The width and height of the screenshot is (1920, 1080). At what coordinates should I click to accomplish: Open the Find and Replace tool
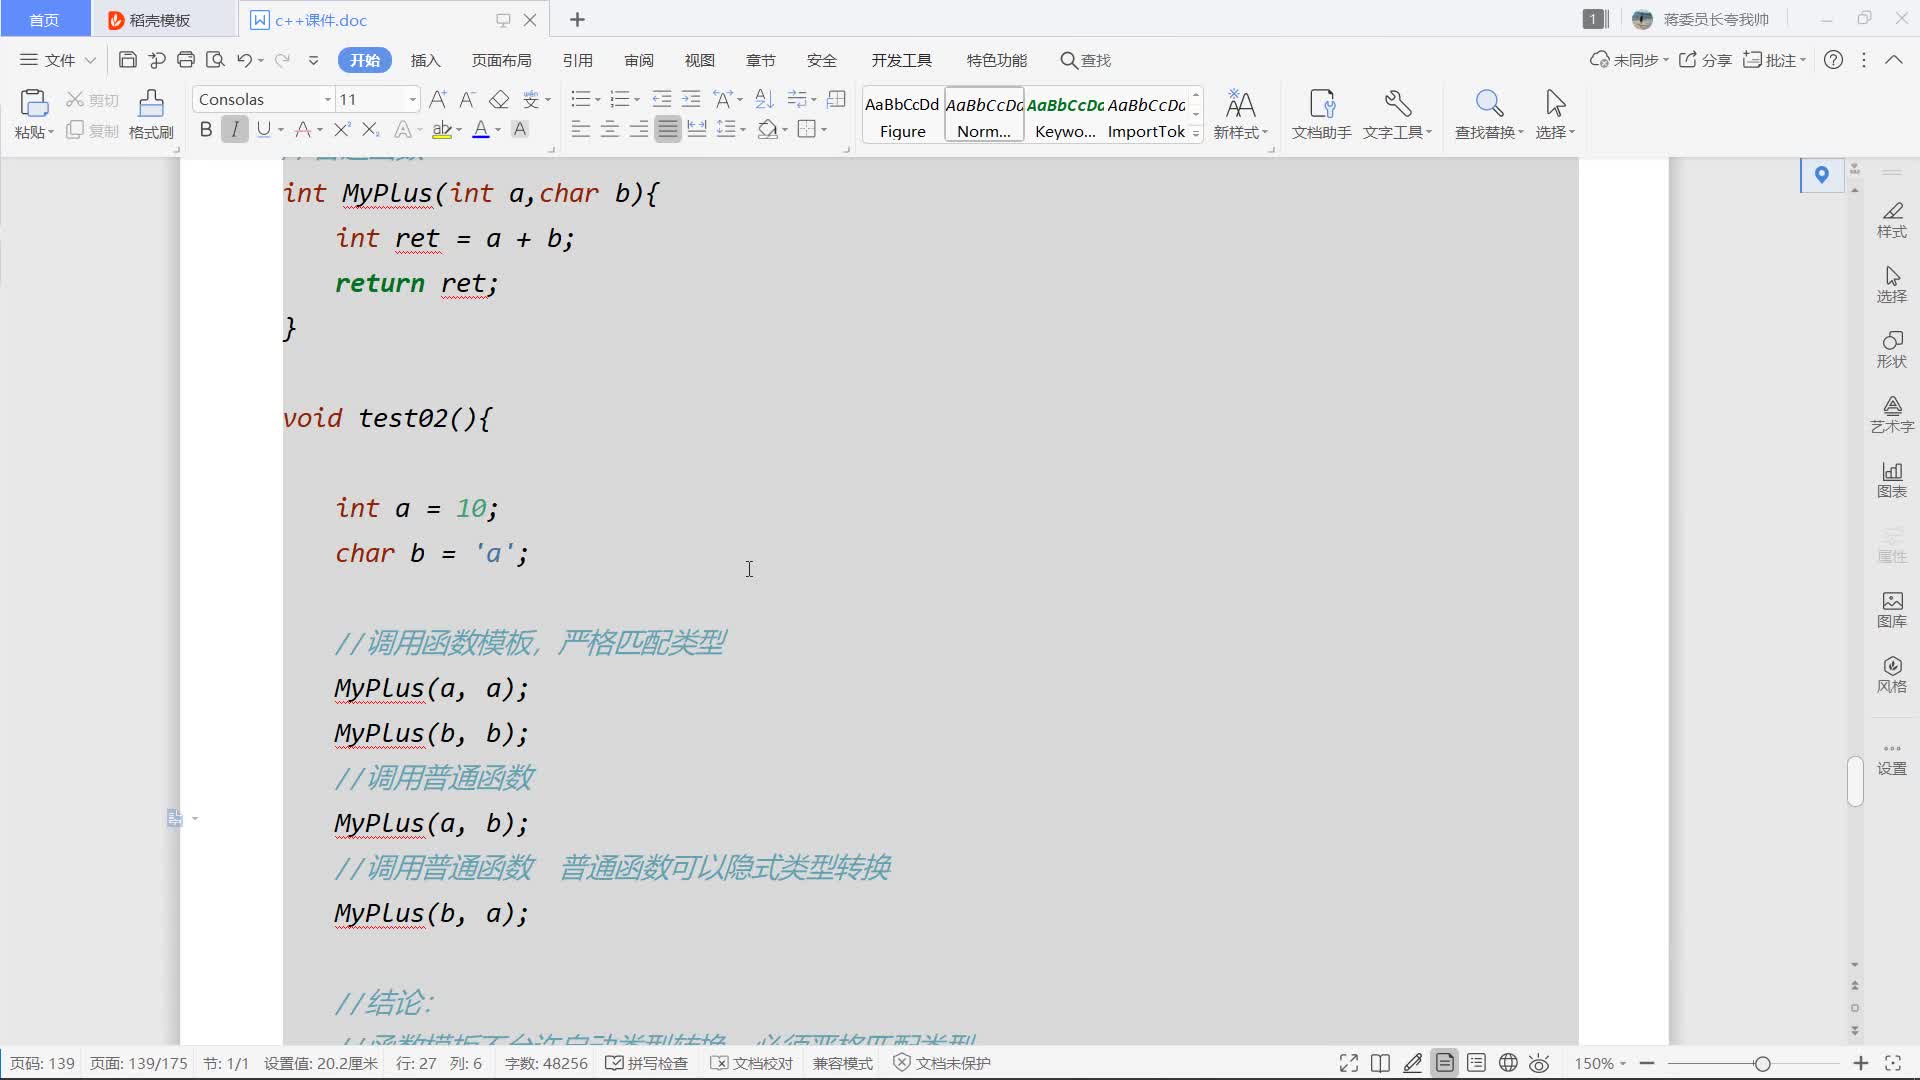1488,114
